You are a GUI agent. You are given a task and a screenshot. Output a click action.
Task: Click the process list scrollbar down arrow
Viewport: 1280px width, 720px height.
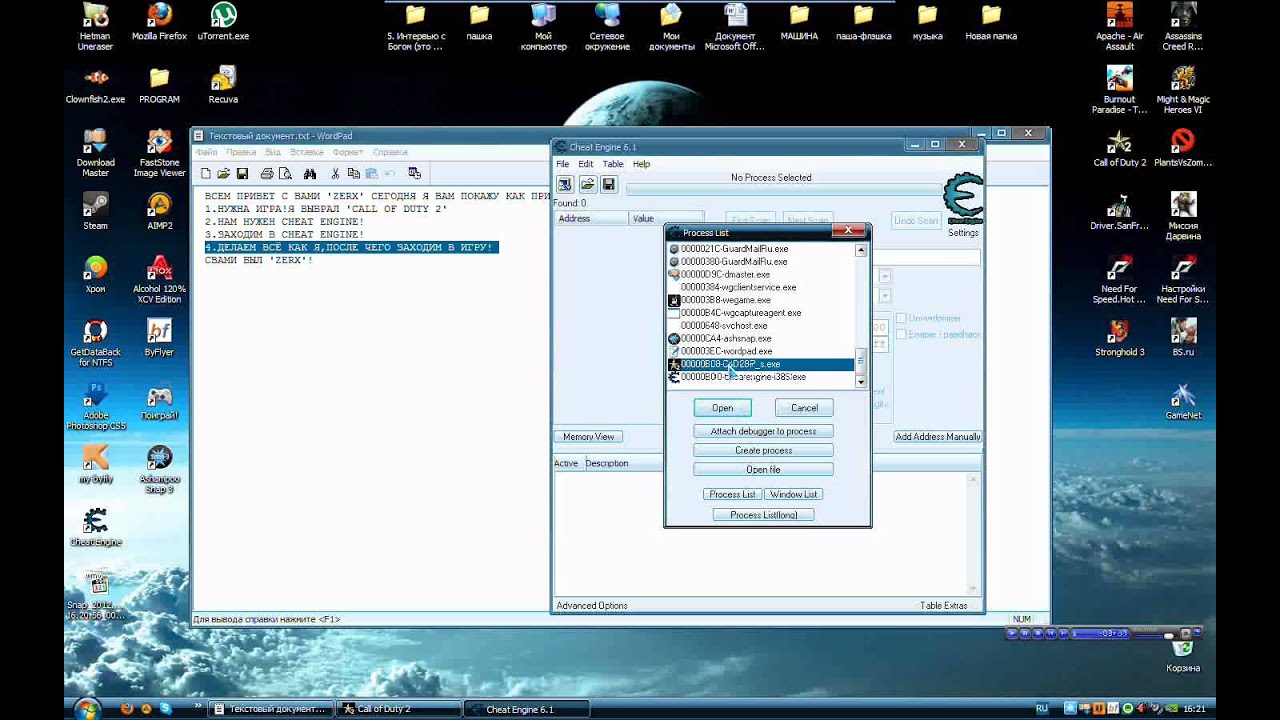(860, 382)
